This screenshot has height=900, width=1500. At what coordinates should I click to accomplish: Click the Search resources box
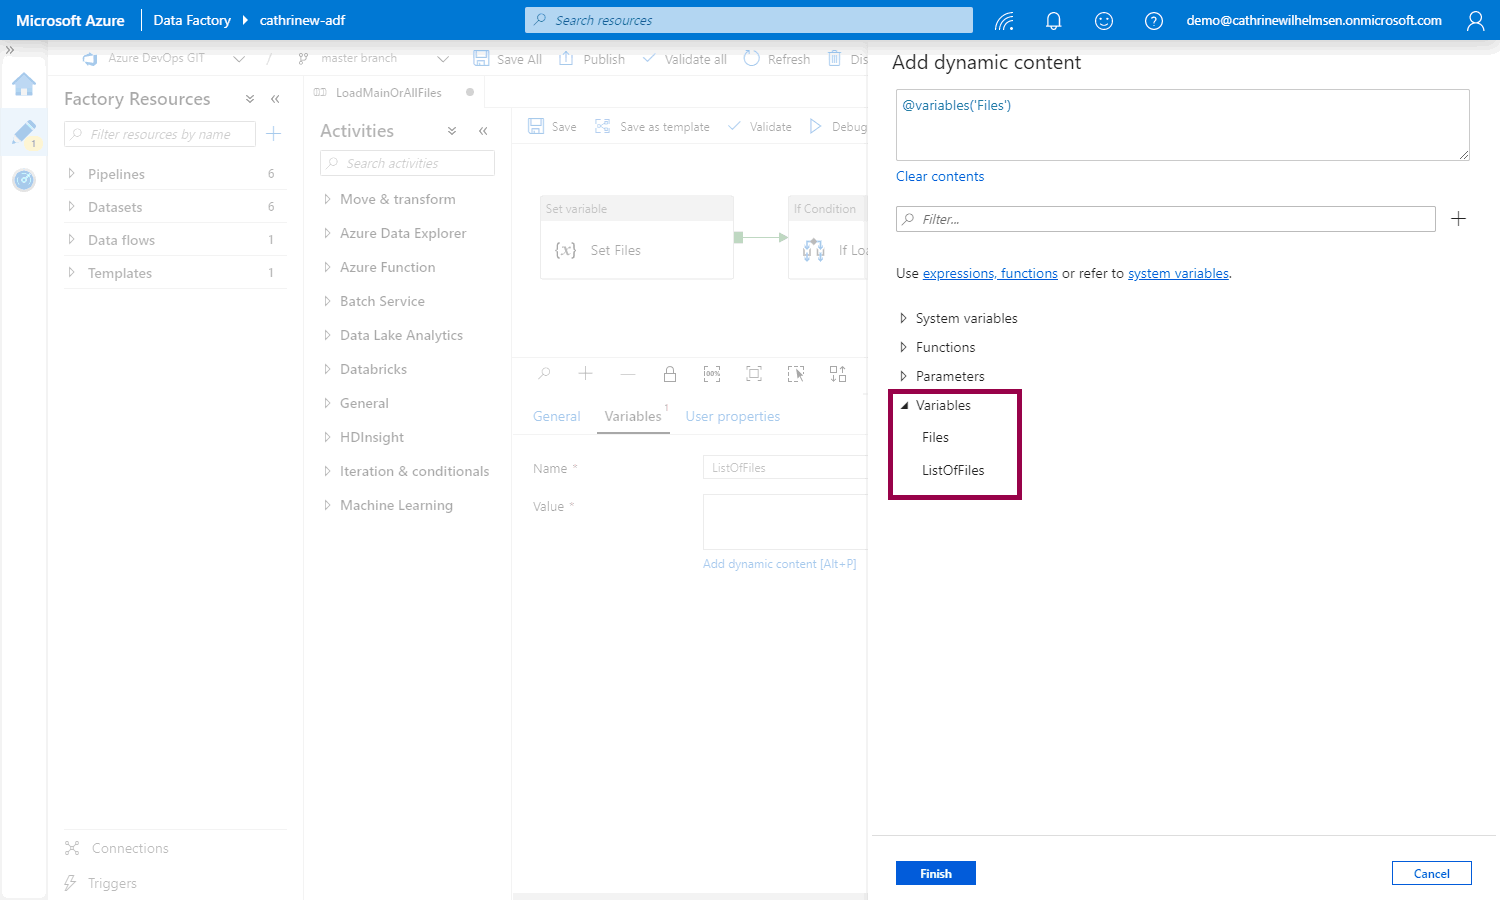tap(748, 20)
